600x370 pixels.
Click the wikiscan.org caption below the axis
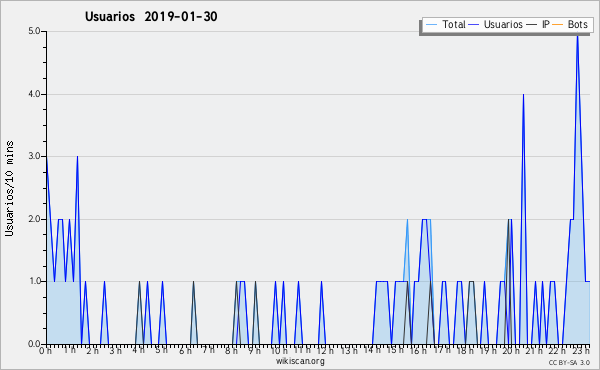[x=300, y=361]
